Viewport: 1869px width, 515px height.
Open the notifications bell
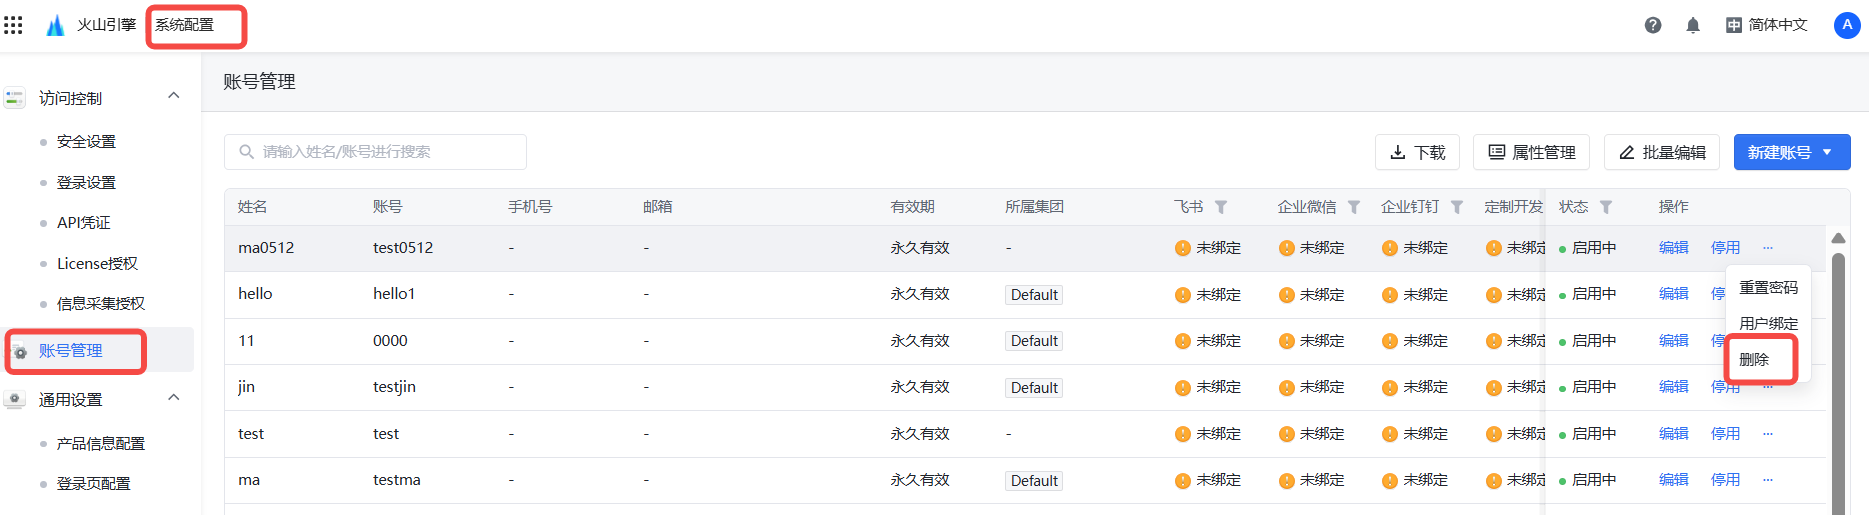click(1693, 25)
